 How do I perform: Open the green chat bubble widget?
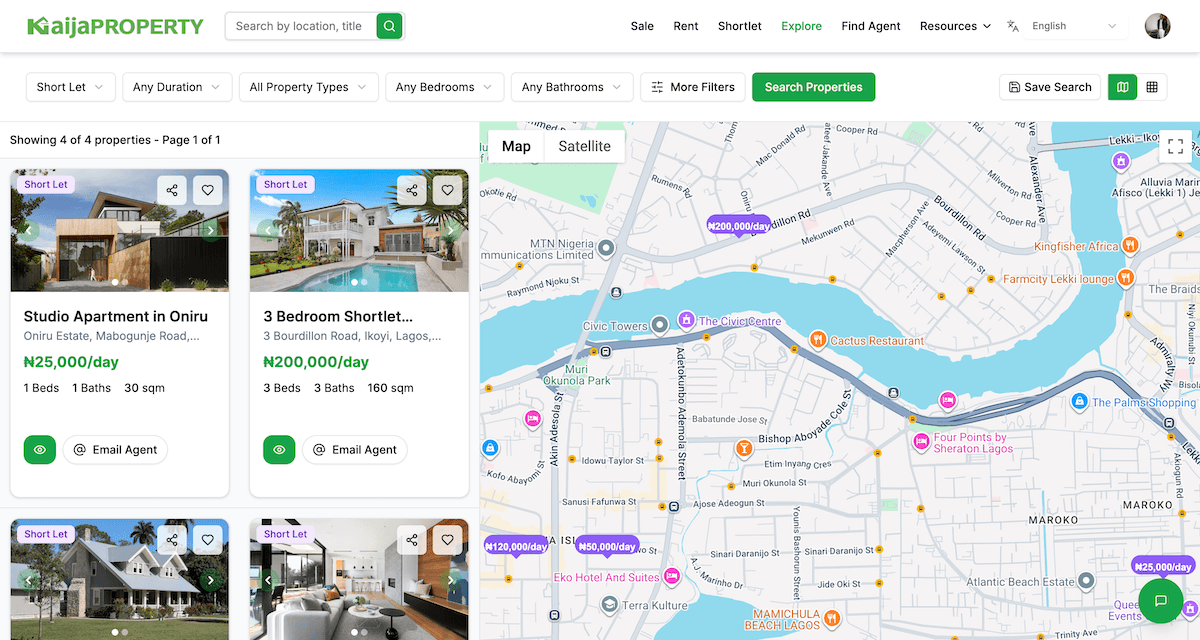click(x=1160, y=601)
